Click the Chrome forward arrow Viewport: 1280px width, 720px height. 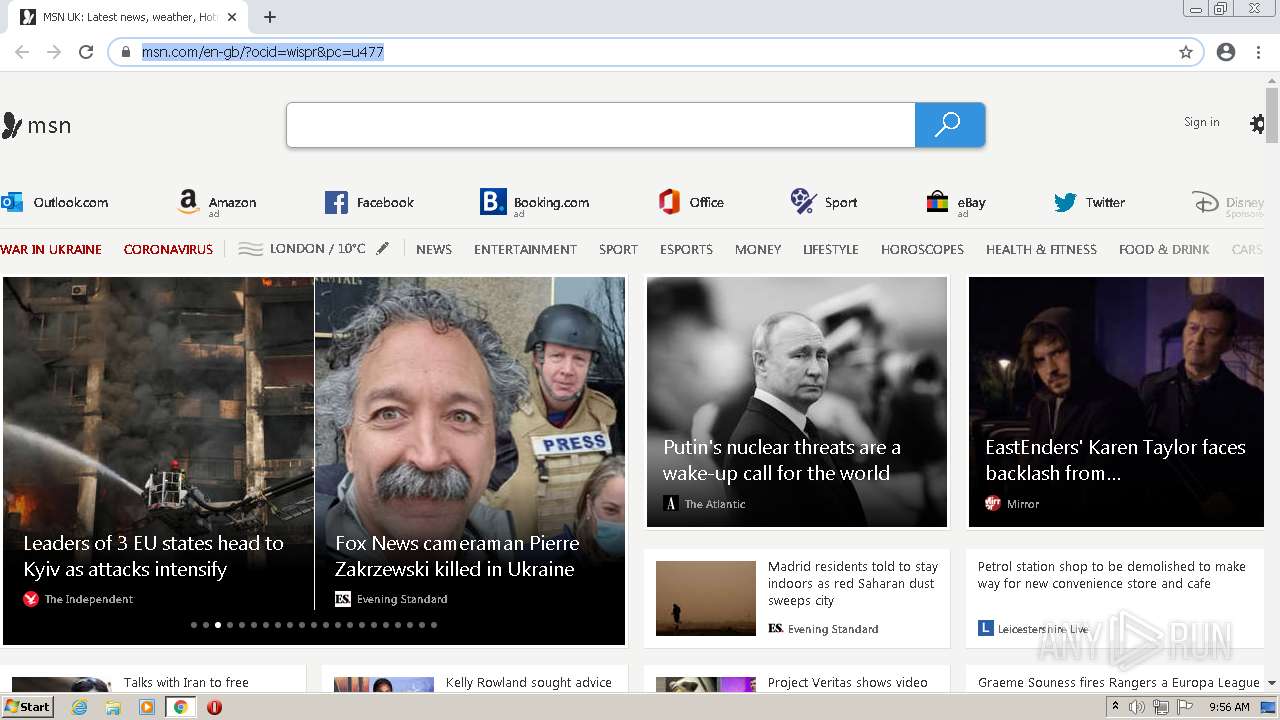tap(54, 52)
